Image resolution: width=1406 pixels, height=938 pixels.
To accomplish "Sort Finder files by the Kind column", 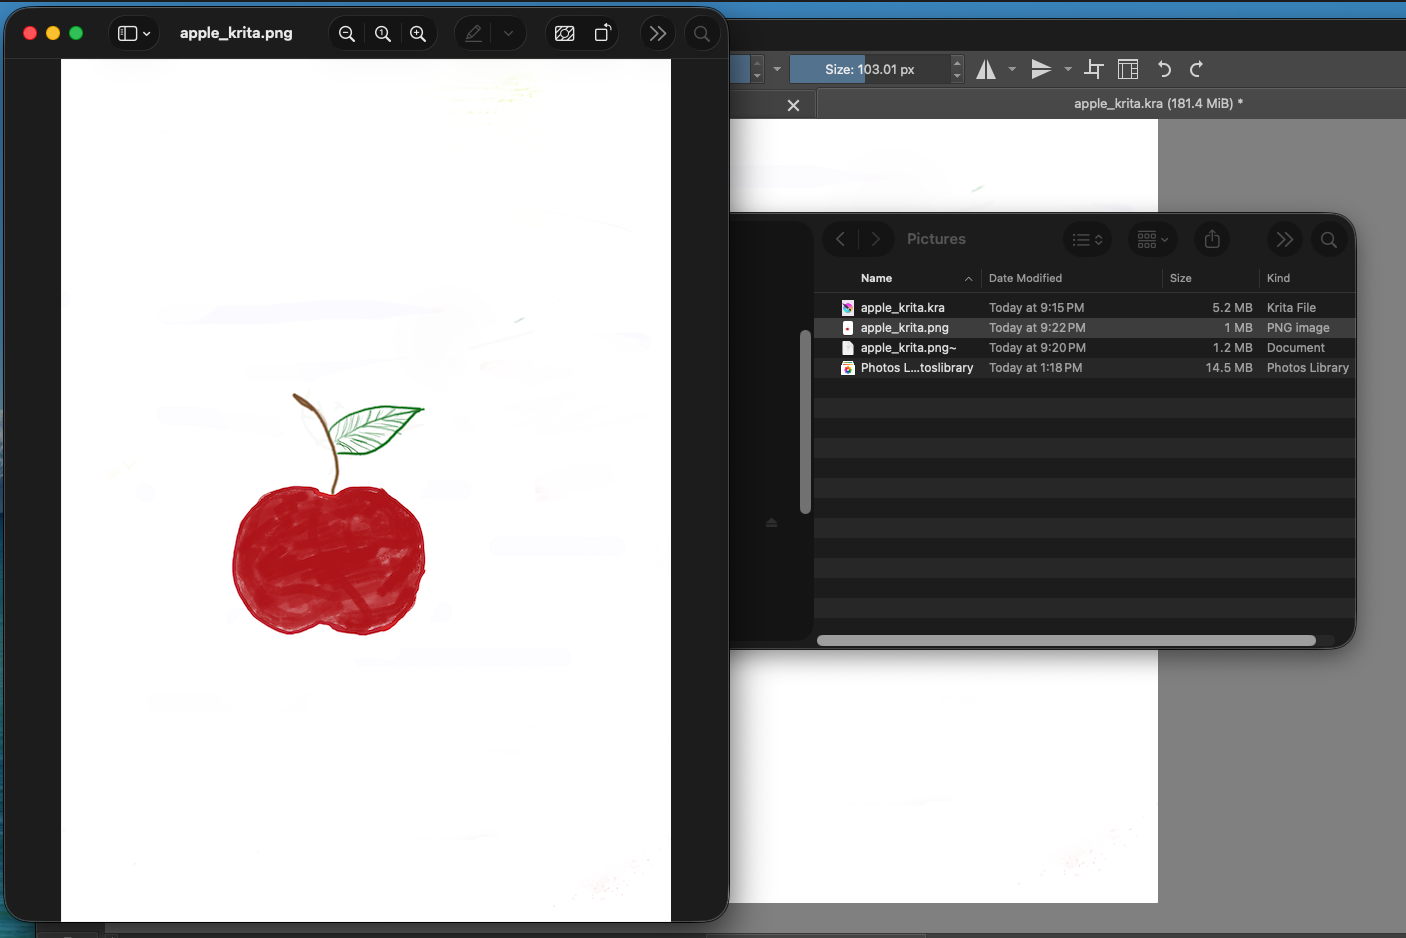I will click(1278, 278).
